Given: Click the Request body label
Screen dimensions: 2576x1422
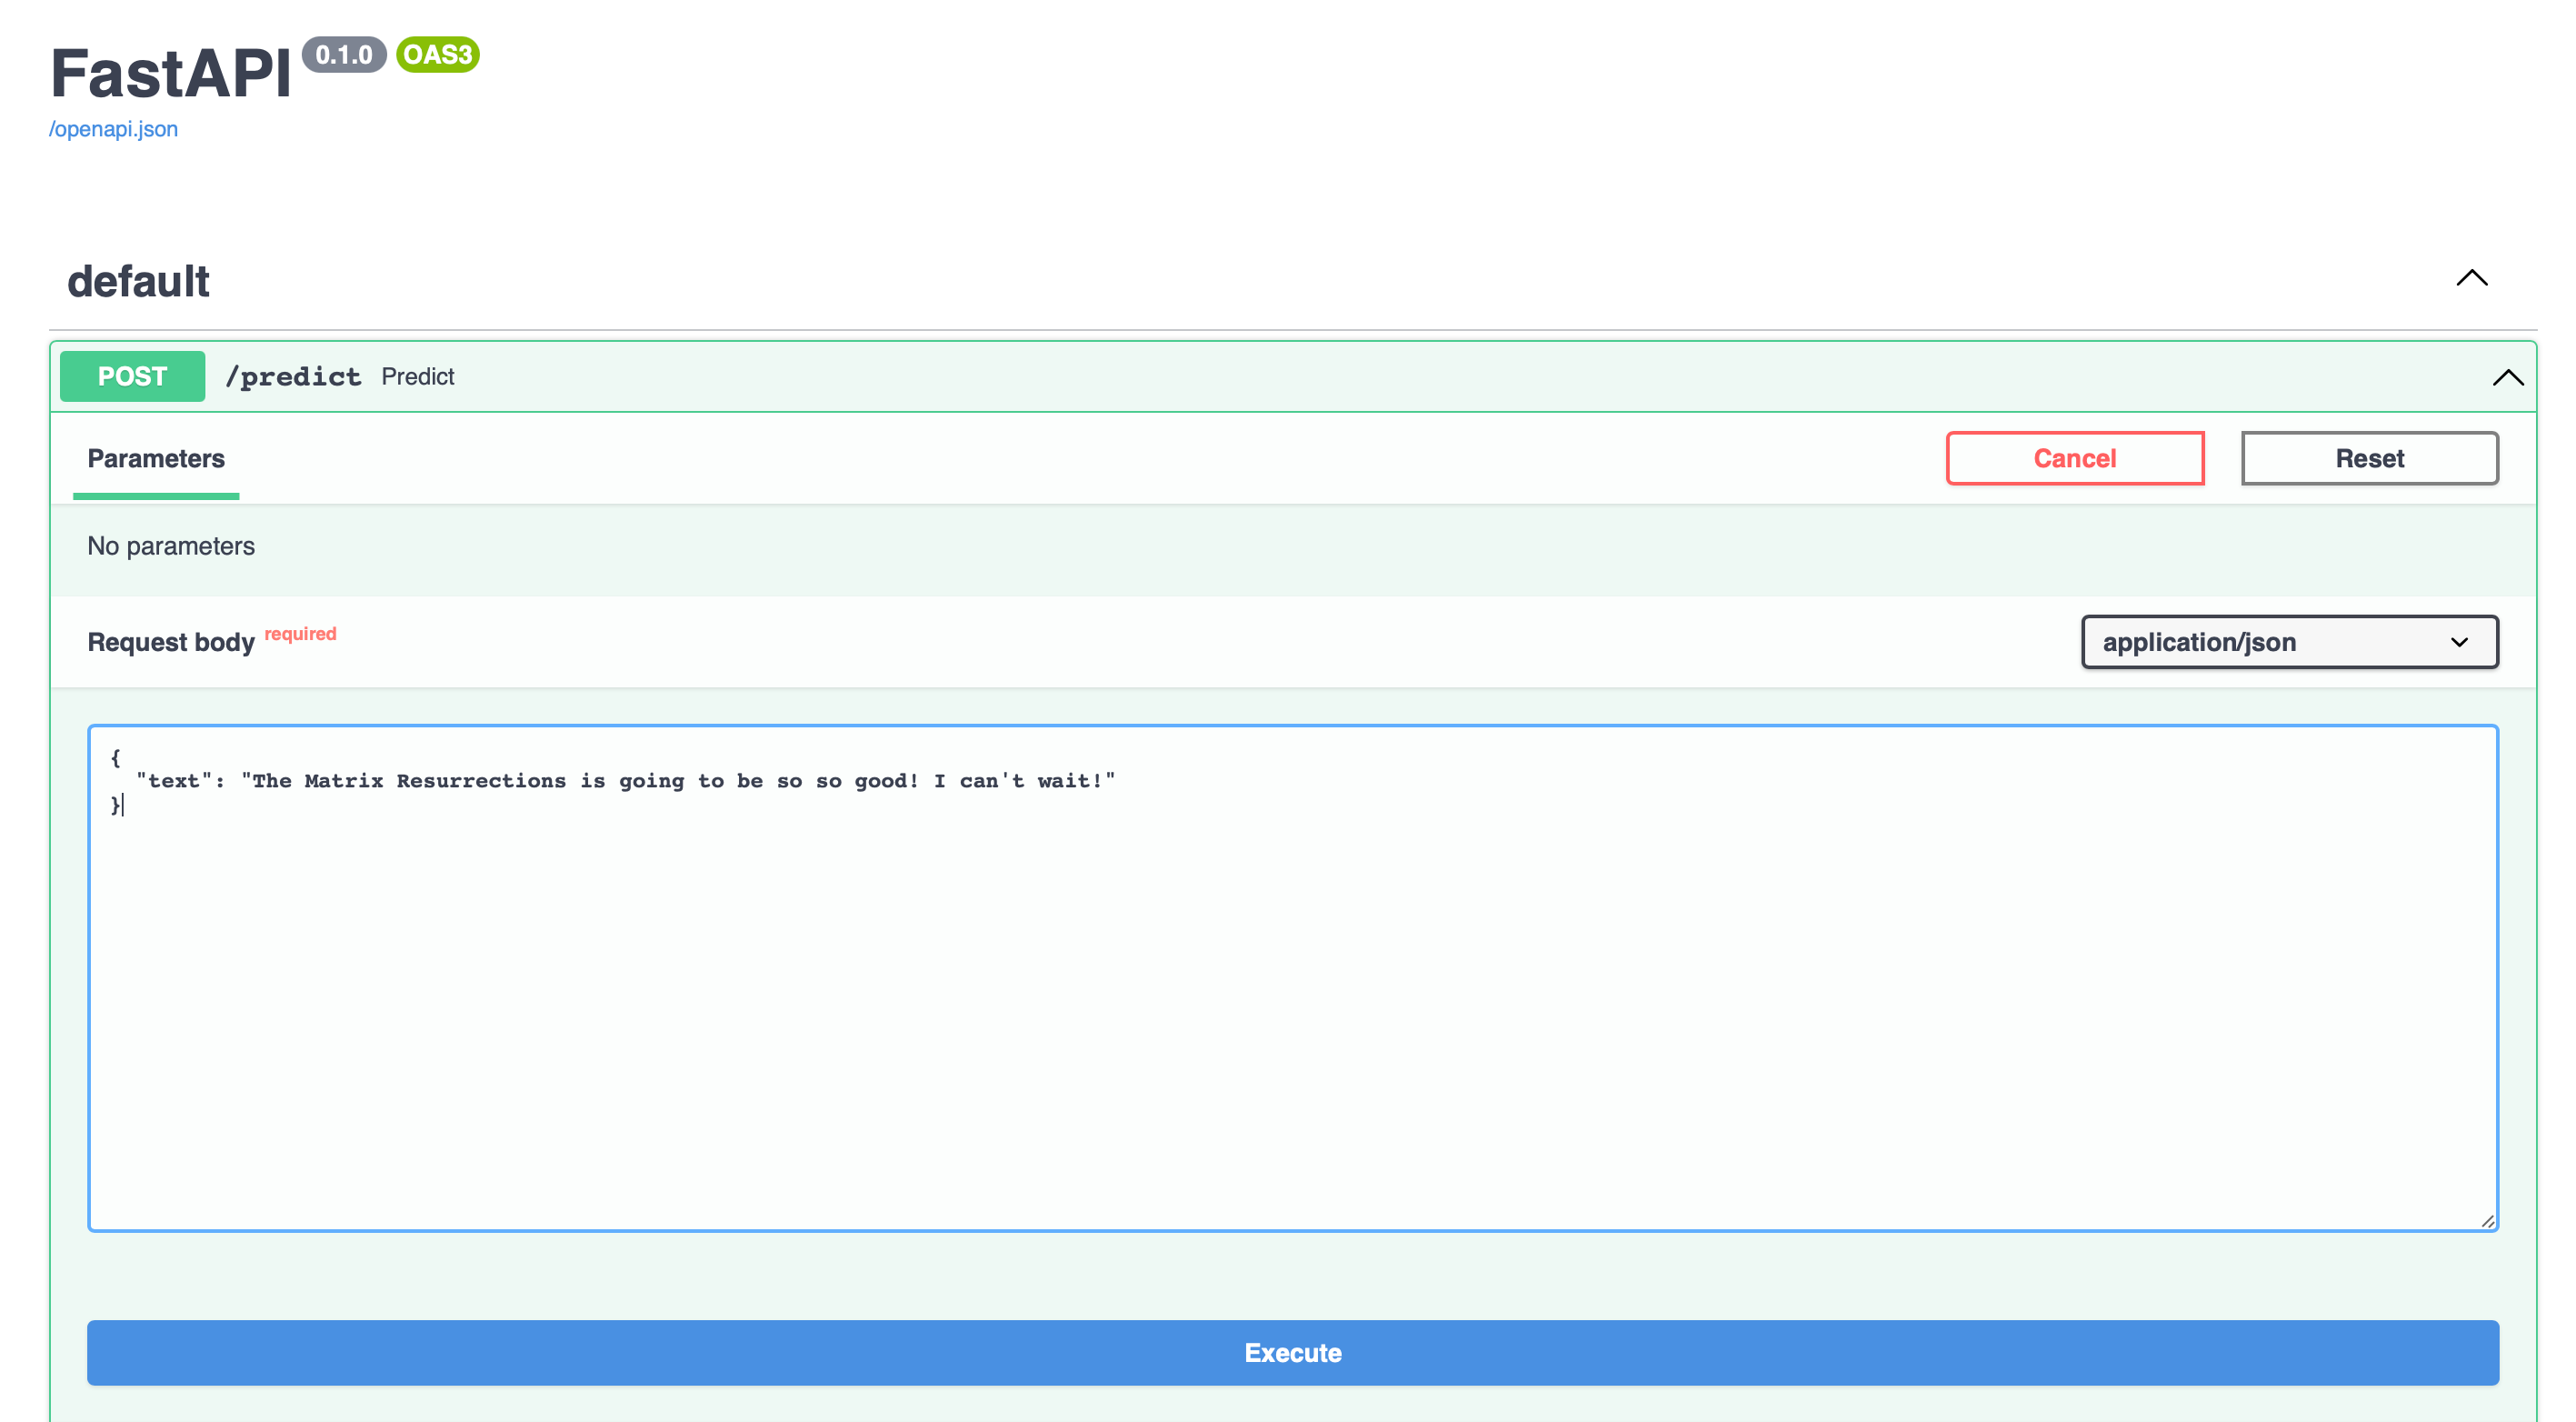Looking at the screenshot, I should [171, 643].
